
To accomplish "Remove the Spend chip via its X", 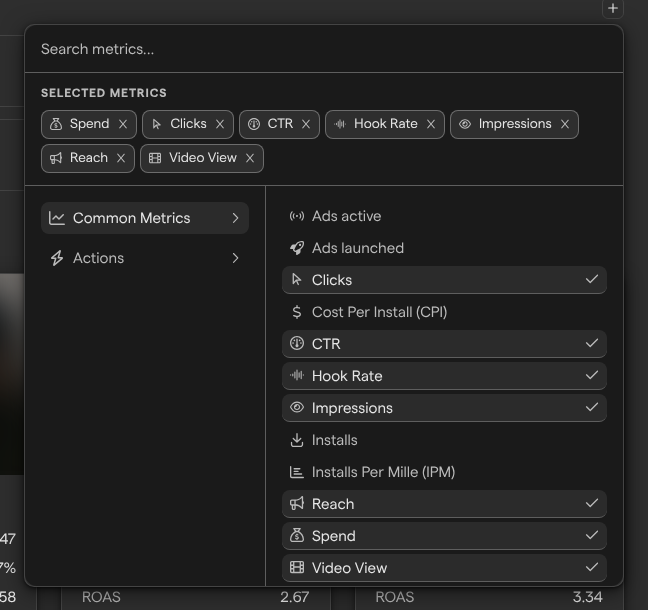I will point(123,124).
